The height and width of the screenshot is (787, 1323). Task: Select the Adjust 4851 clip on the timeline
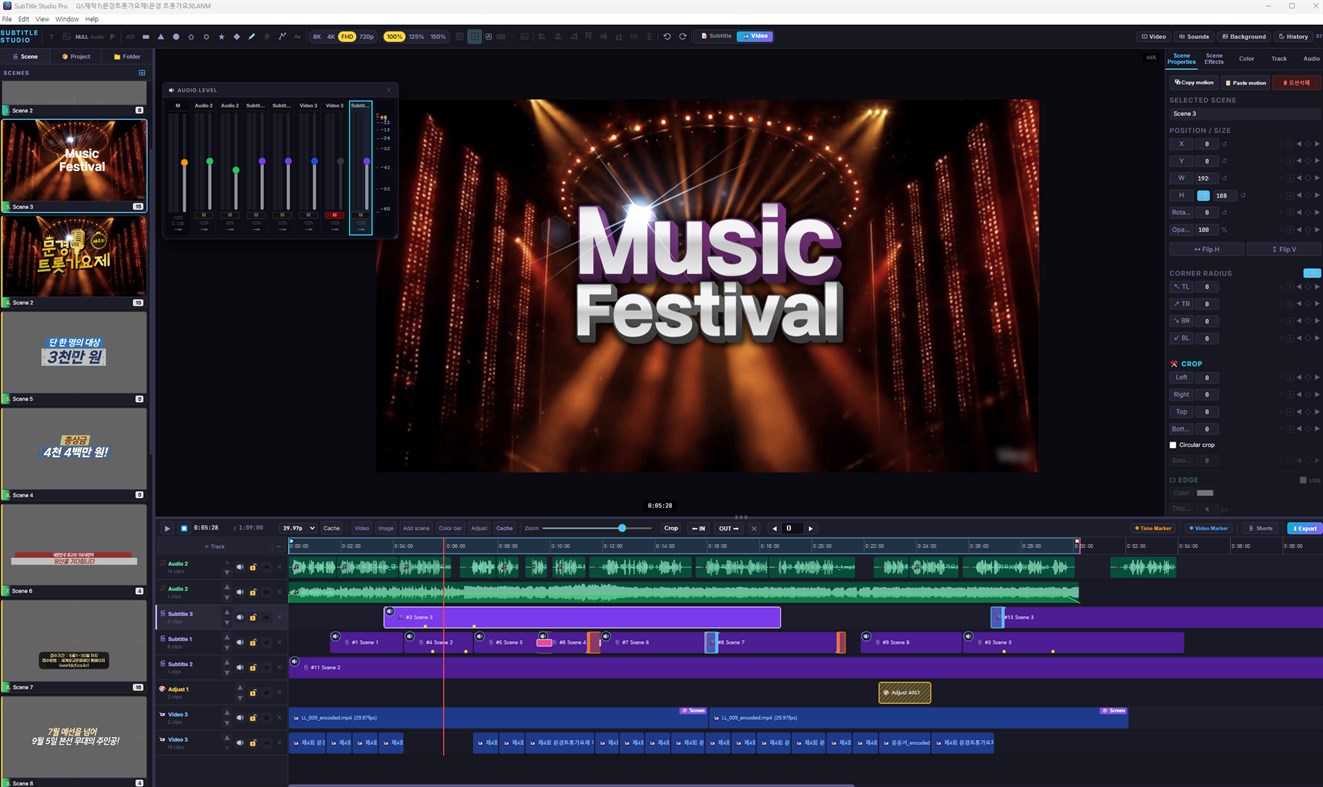[905, 692]
